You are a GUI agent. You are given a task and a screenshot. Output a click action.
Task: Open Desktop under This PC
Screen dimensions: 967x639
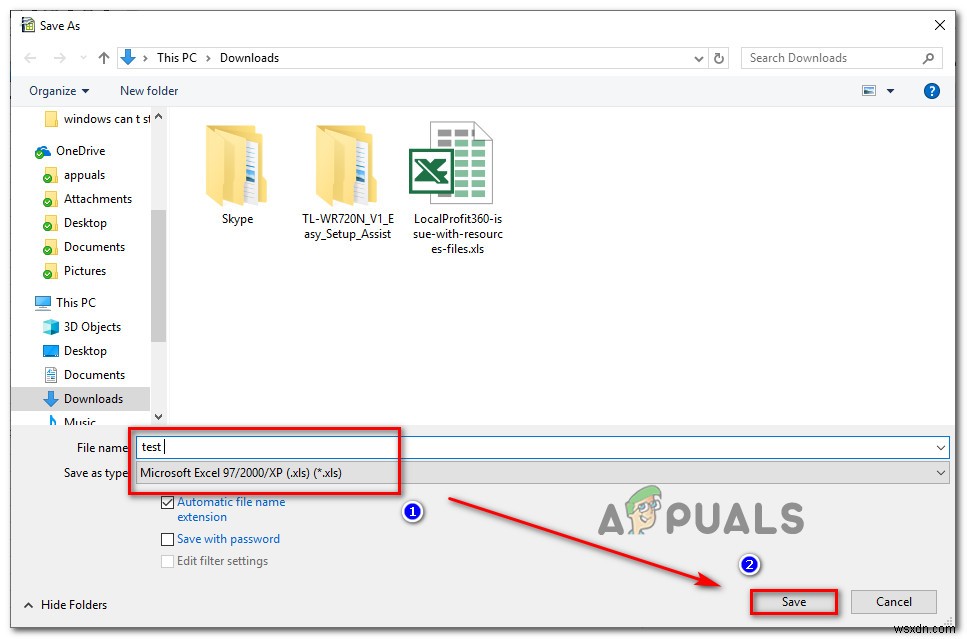[x=75, y=351]
